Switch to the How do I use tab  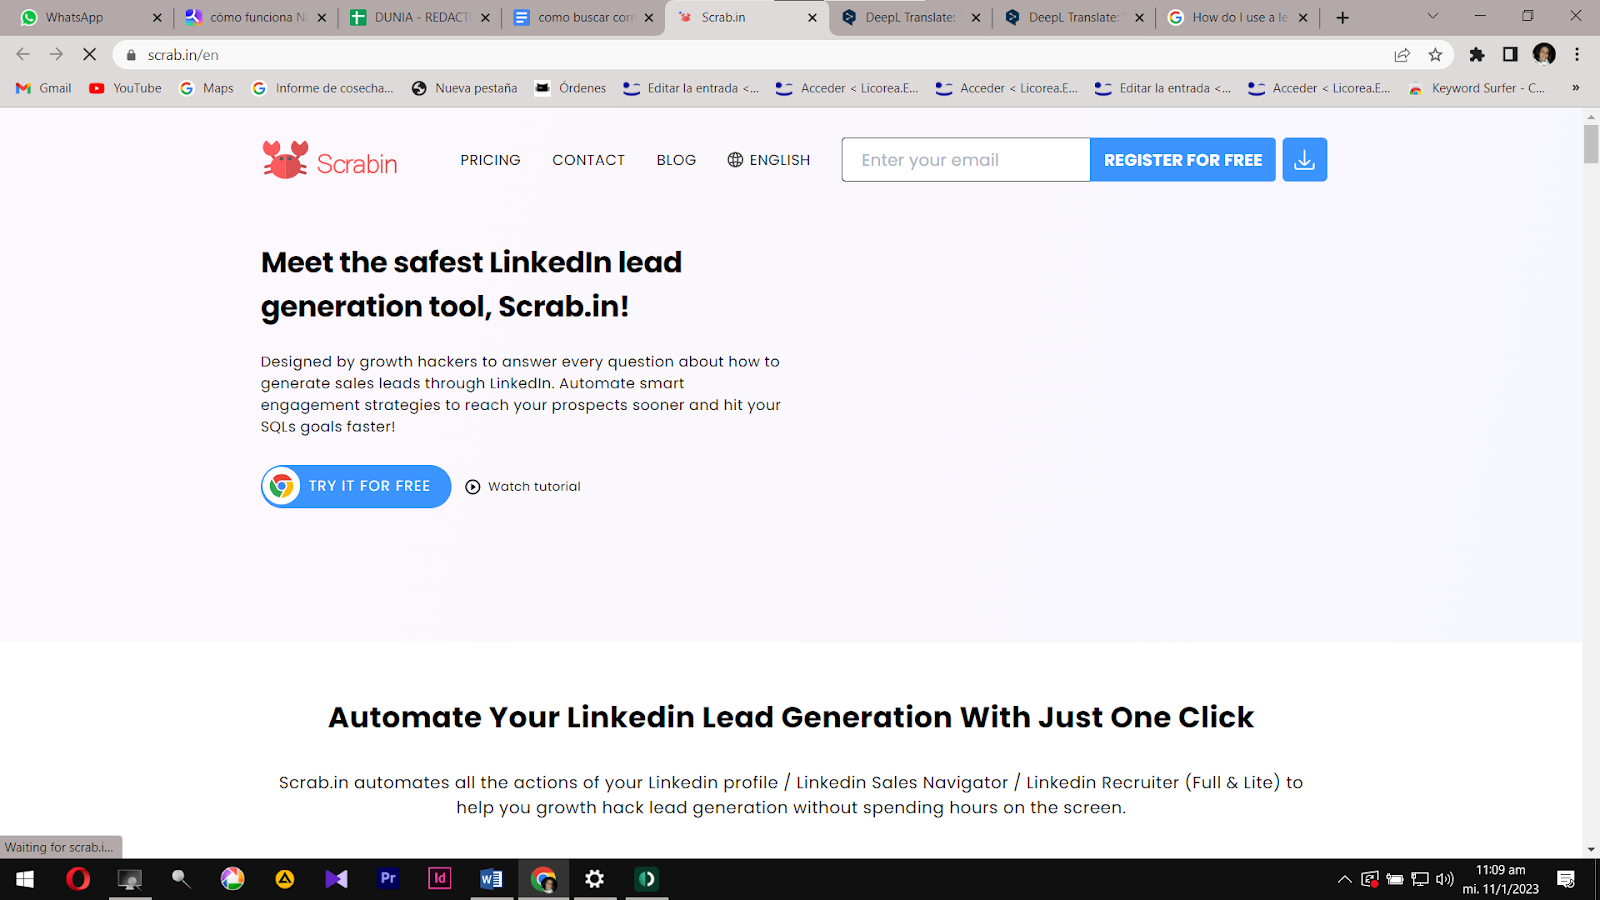tap(1238, 17)
